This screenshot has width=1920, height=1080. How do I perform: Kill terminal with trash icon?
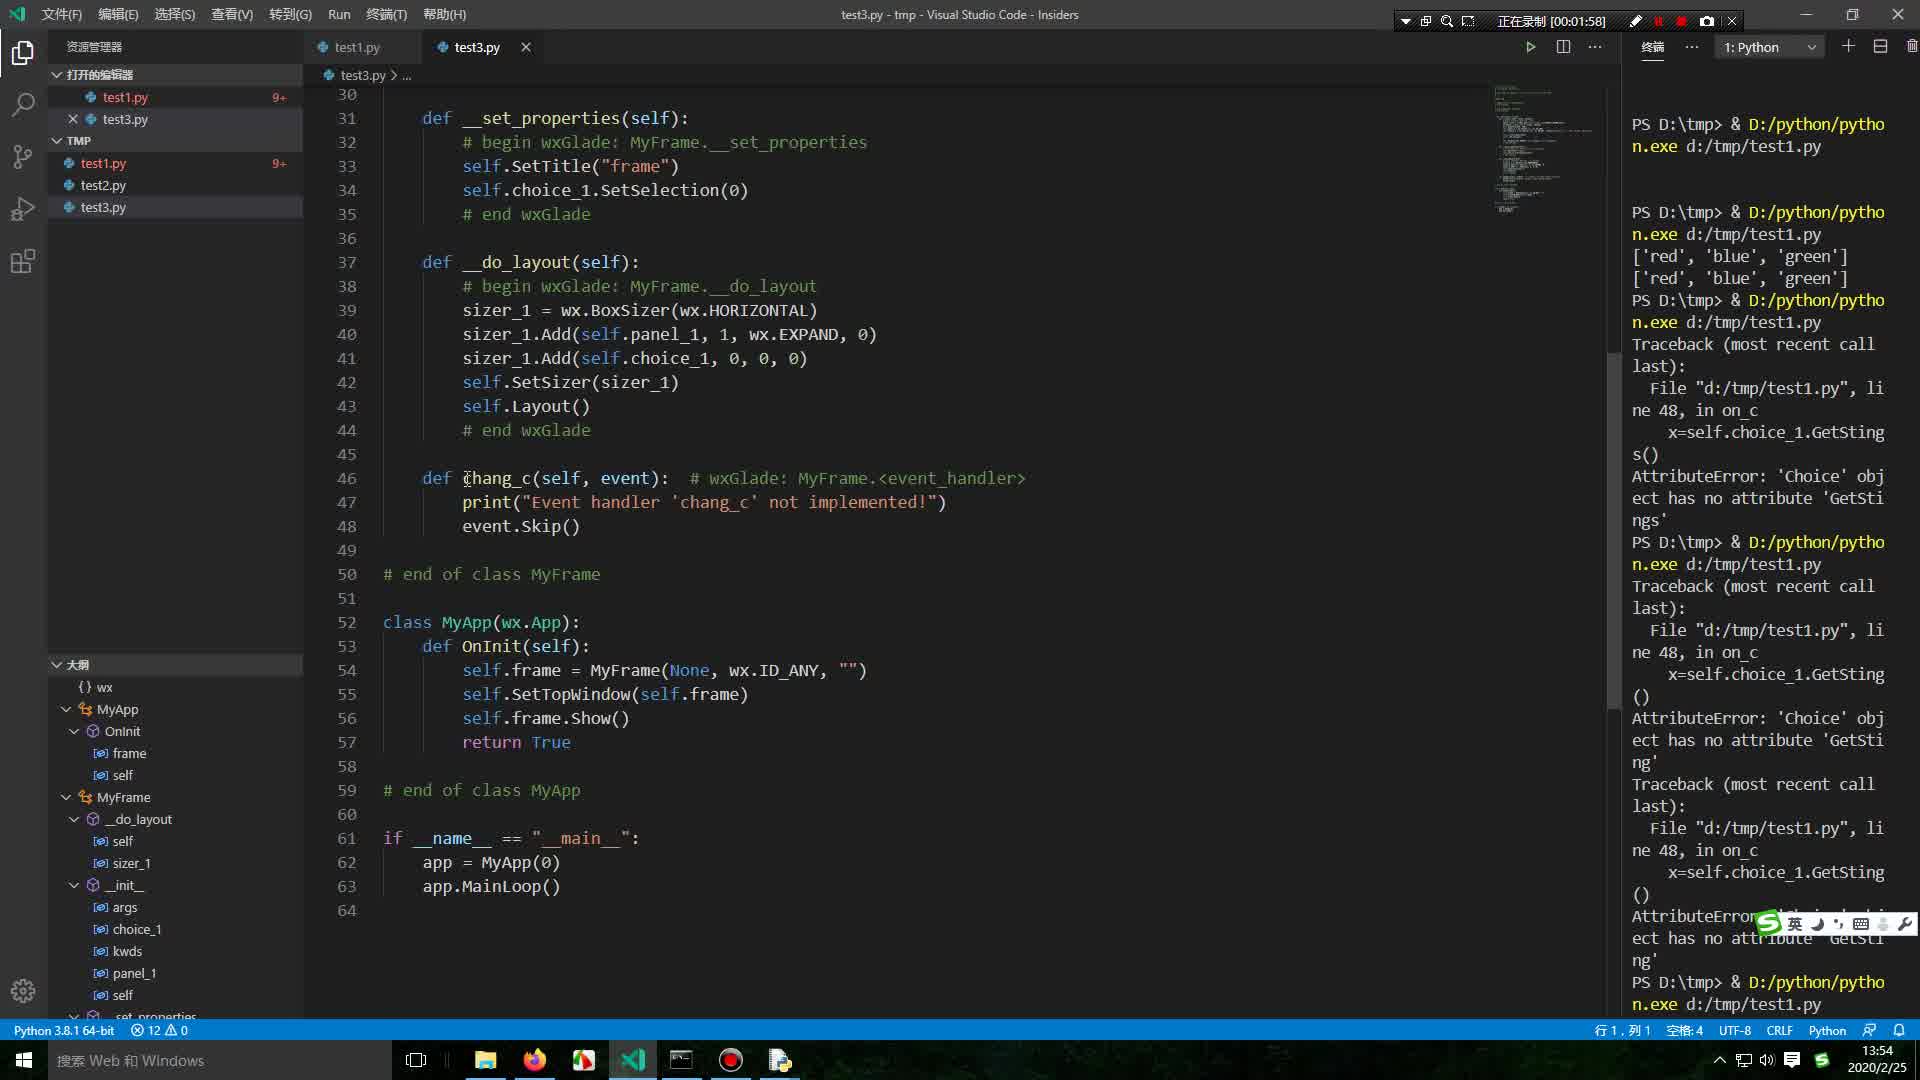[x=1911, y=47]
